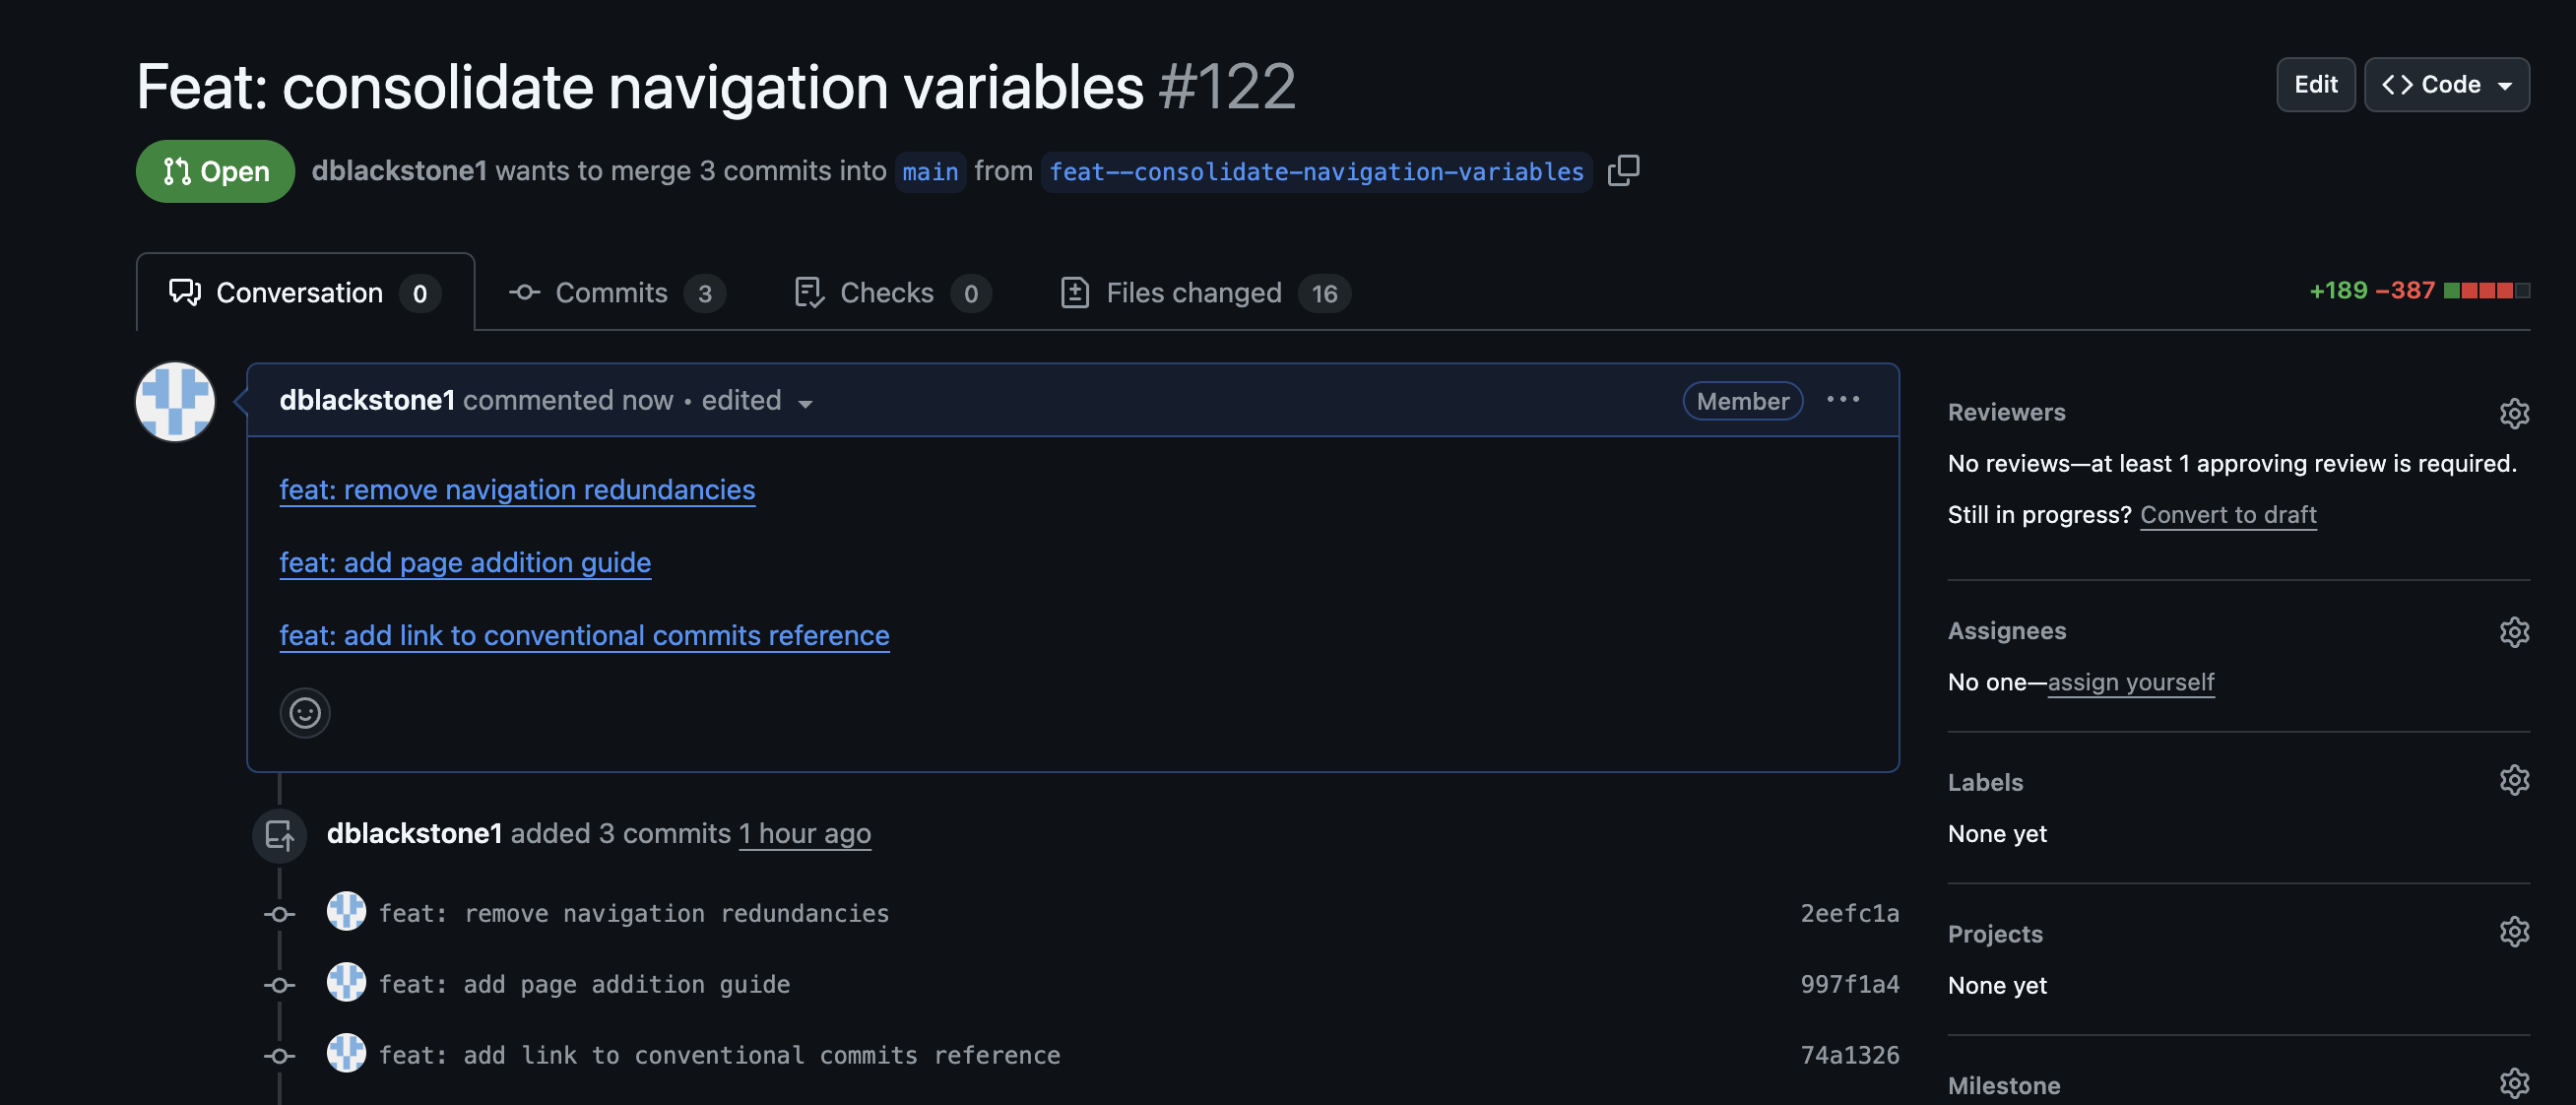Click Convert to draft link
The width and height of the screenshot is (2576, 1105).
(2227, 515)
